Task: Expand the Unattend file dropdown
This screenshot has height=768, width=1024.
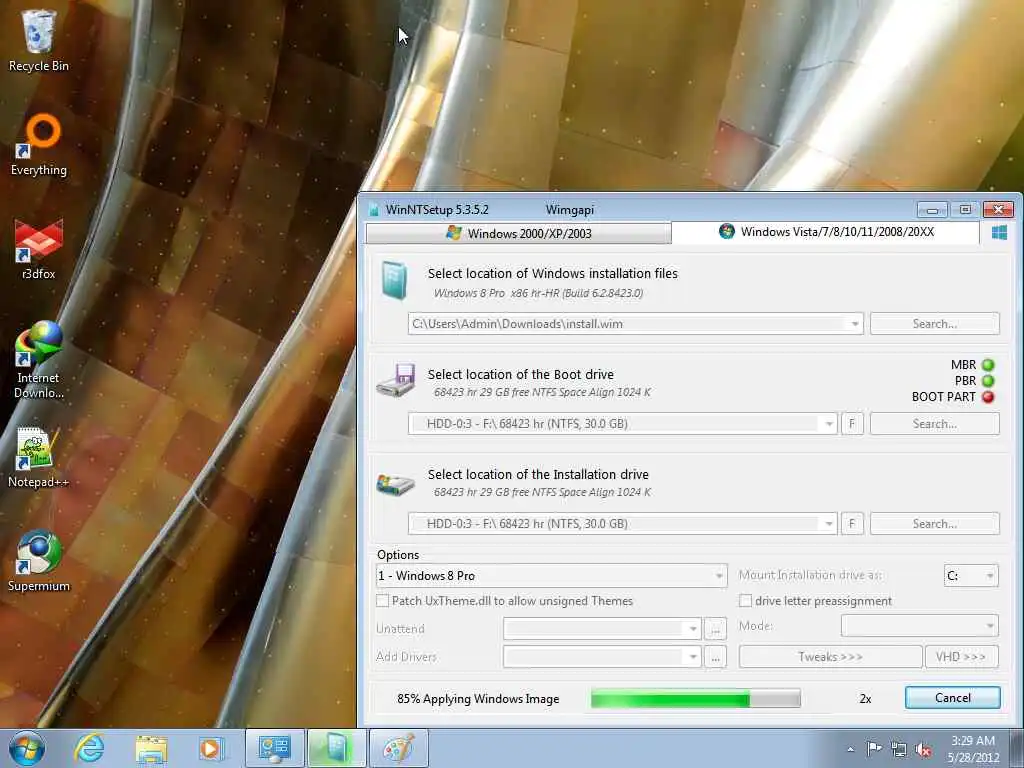Action: click(692, 629)
